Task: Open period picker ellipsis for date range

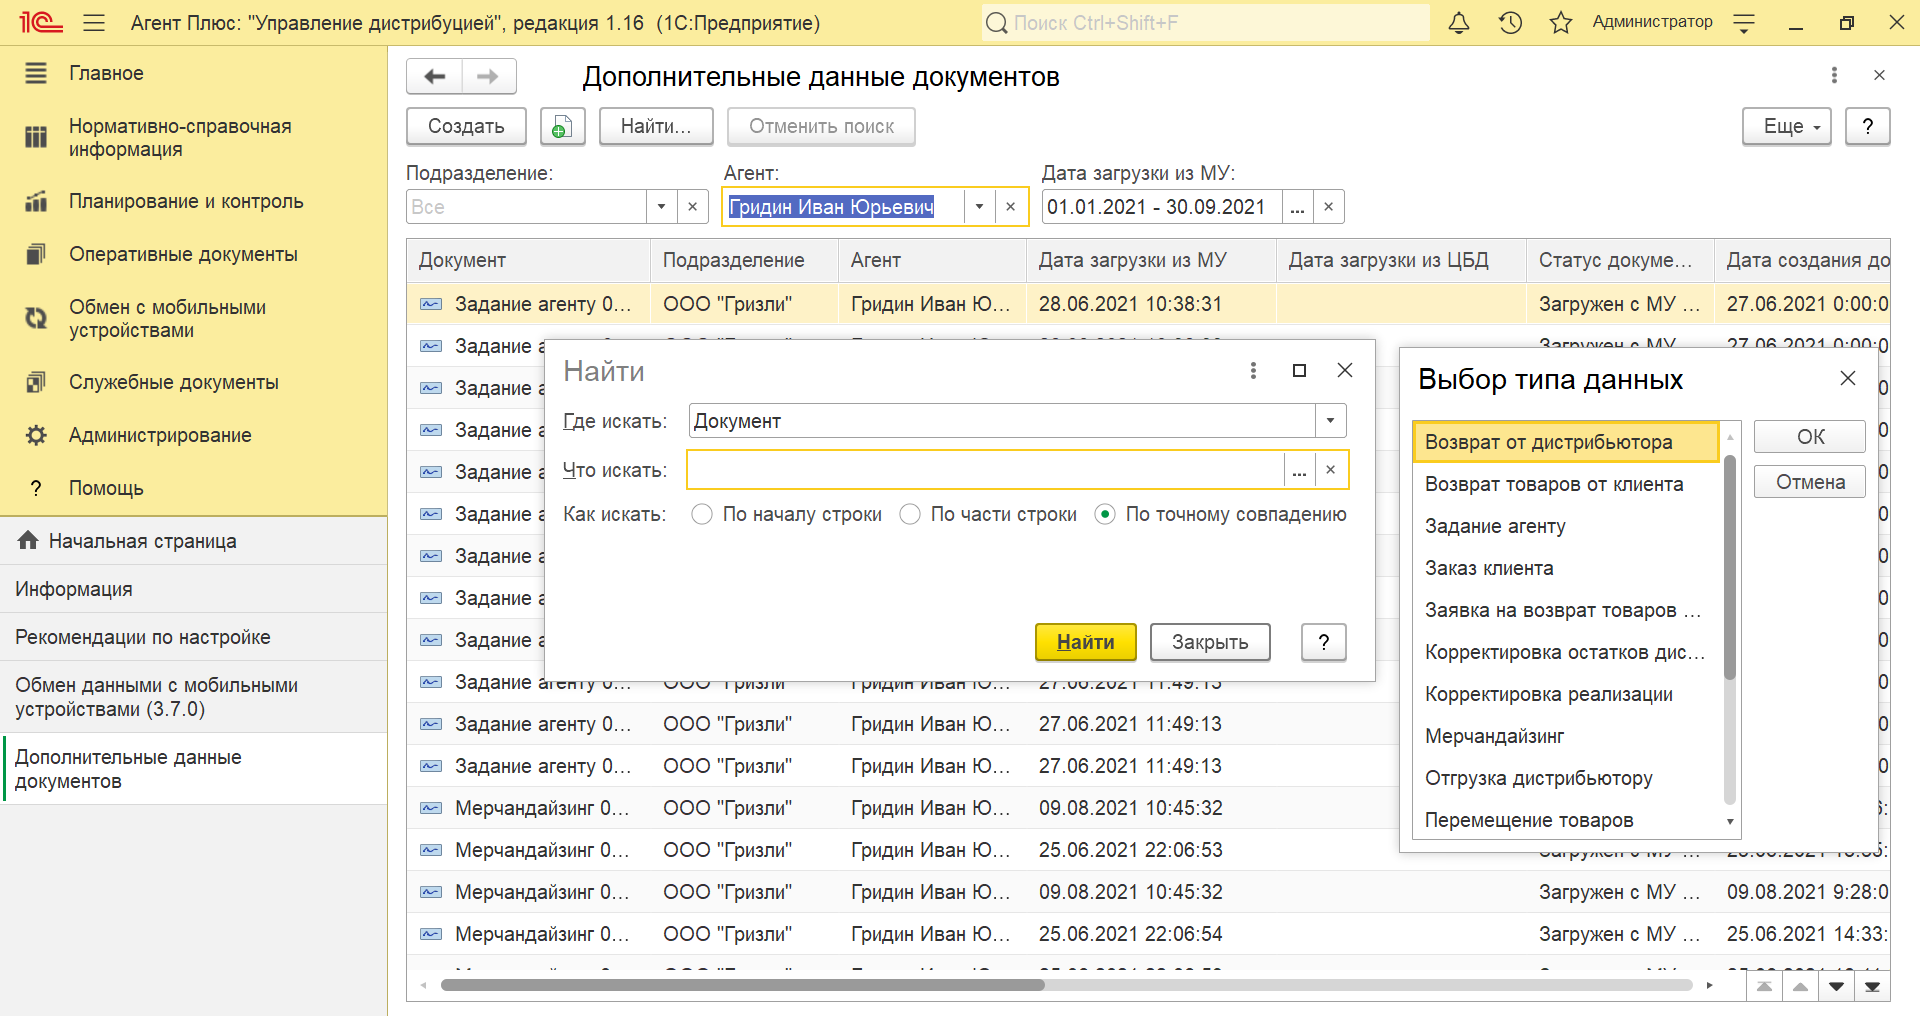Action: (x=1297, y=207)
